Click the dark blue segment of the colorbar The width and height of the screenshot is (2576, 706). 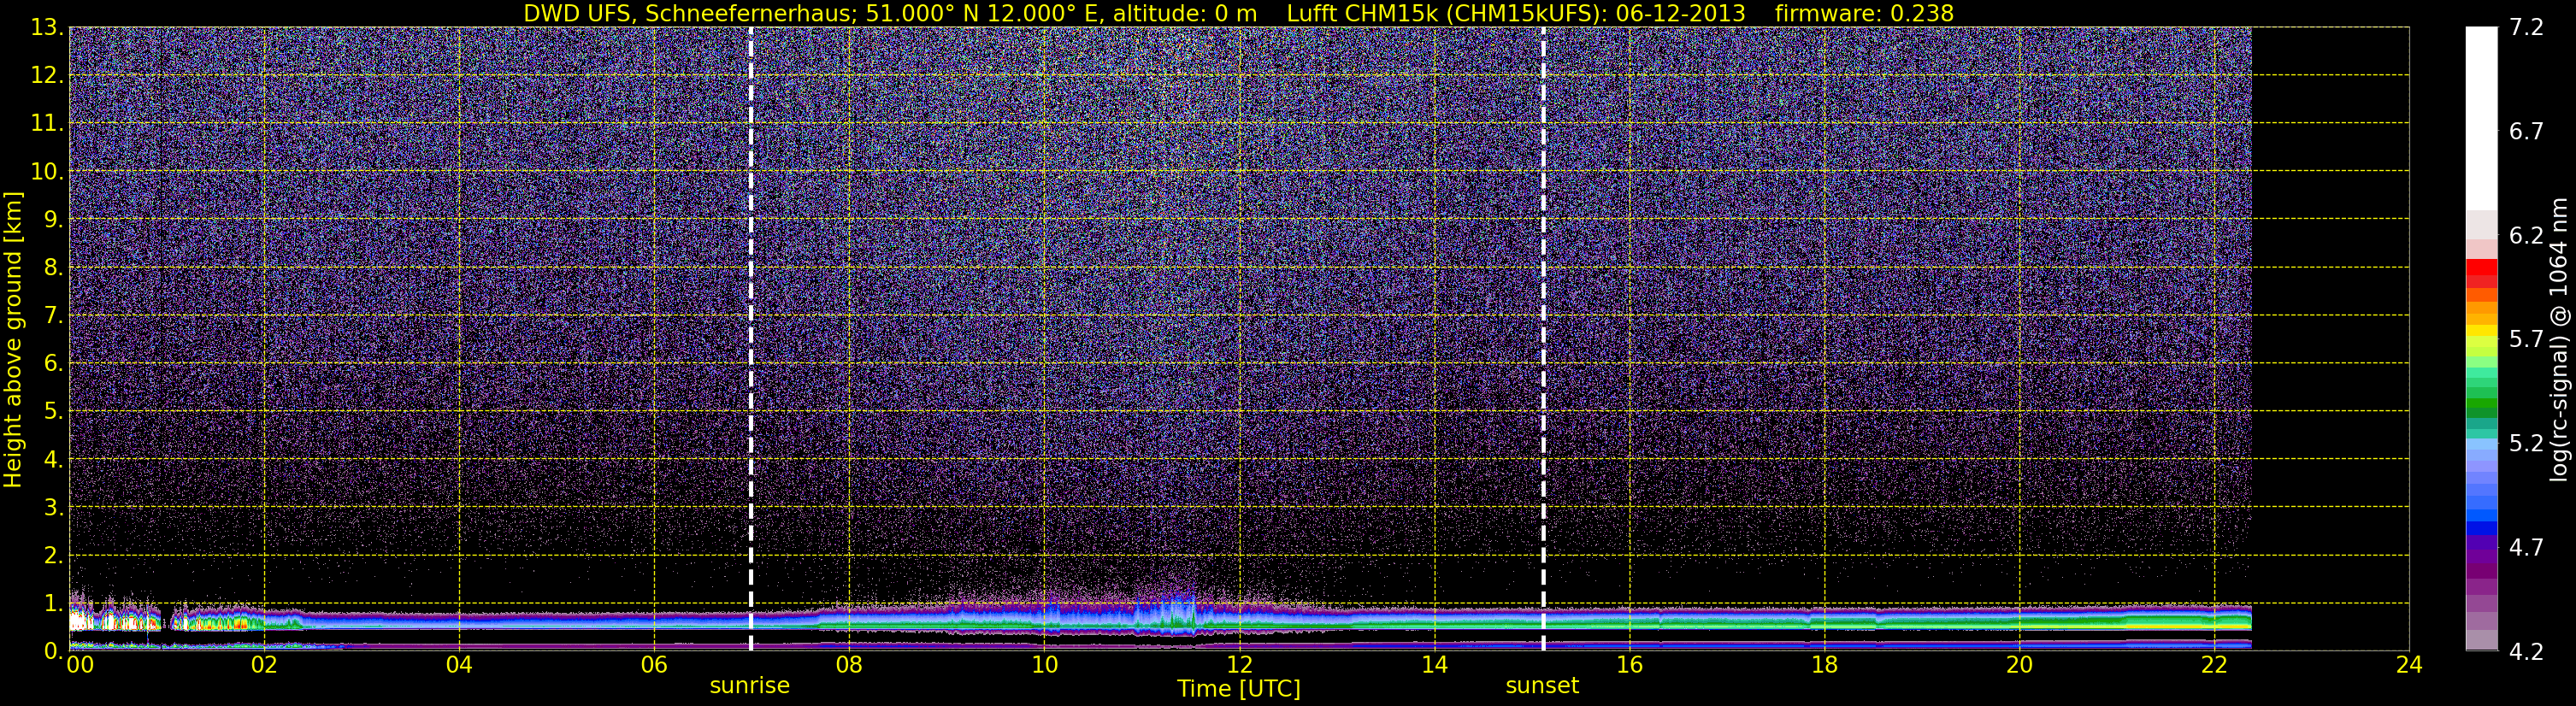[x=2481, y=529]
